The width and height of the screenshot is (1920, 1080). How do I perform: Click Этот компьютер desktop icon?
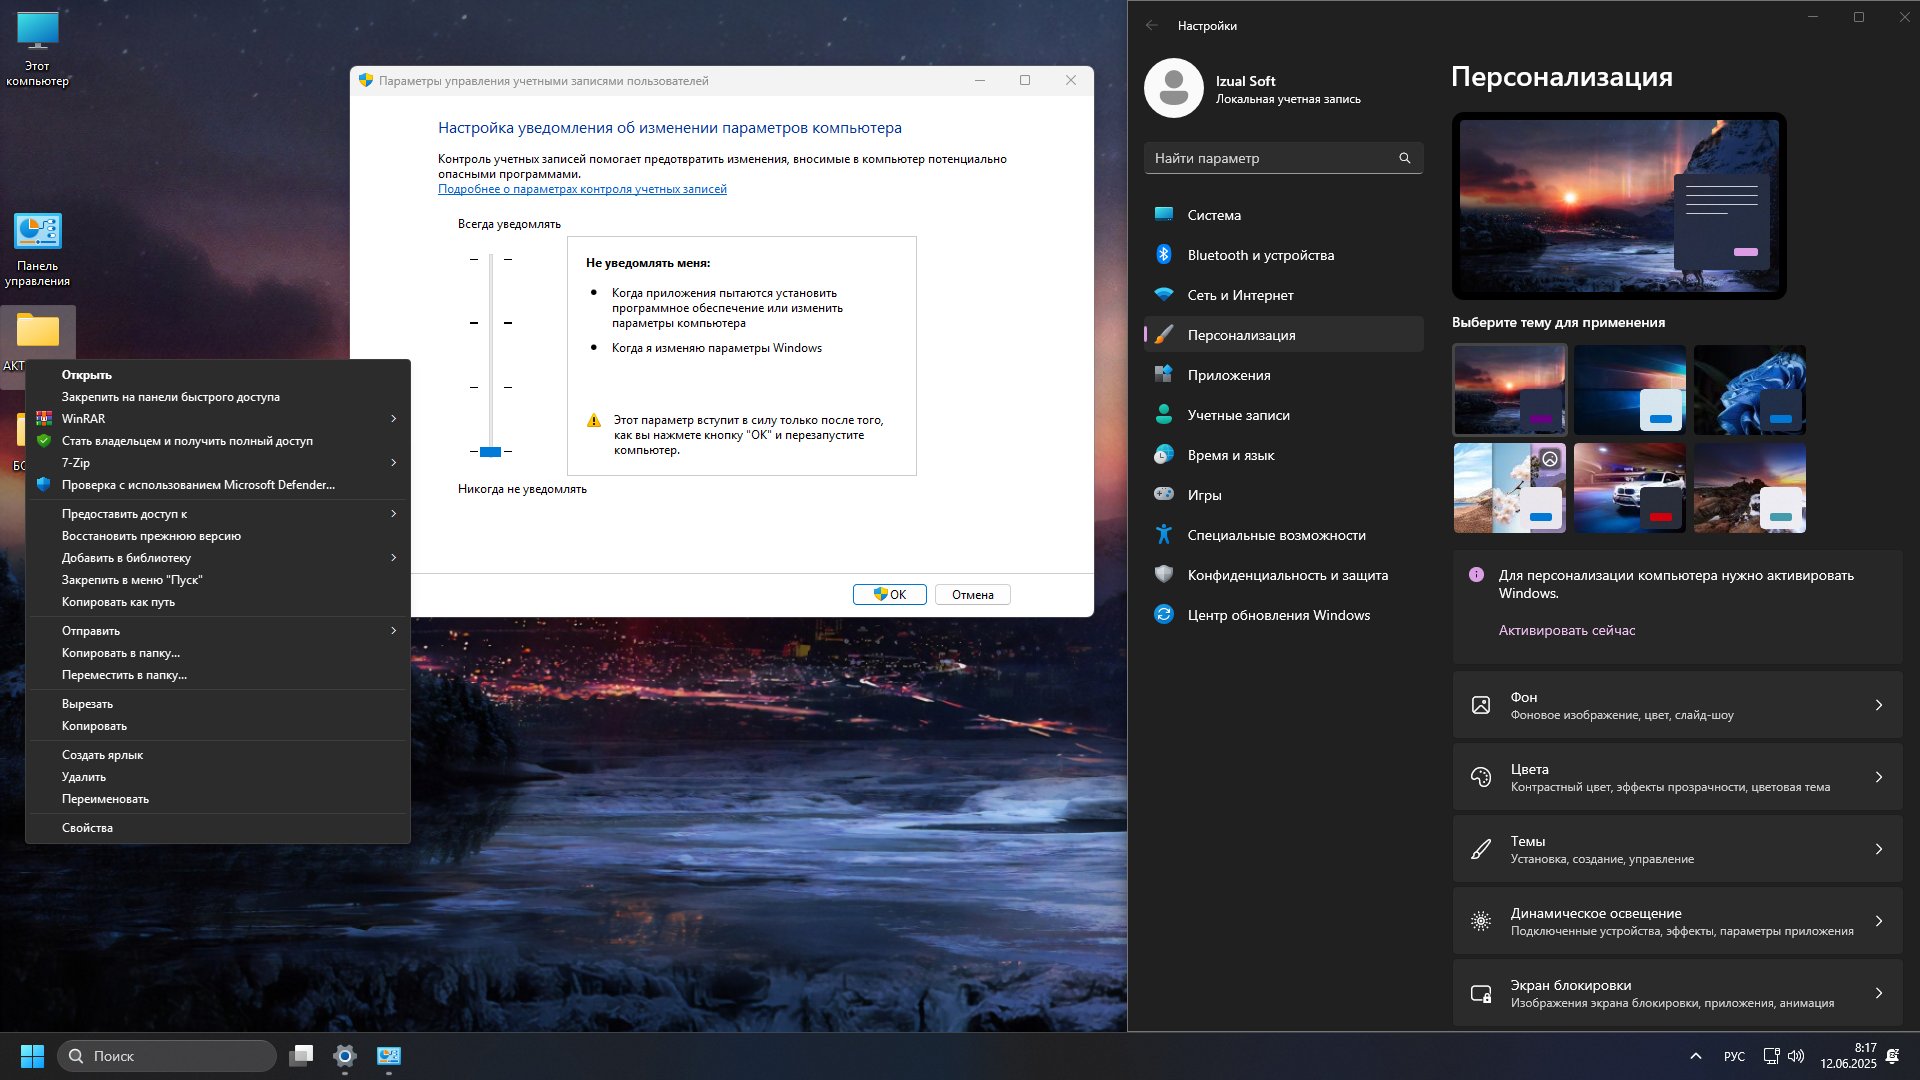coord(38,32)
